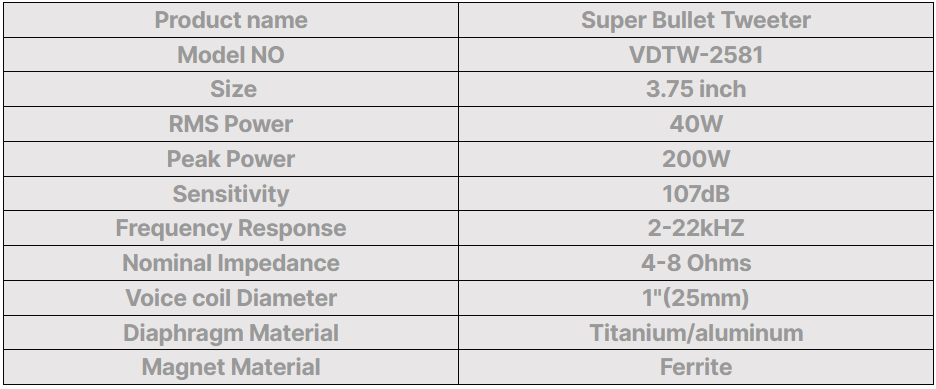Image resolution: width=936 pixels, height=389 pixels.
Task: Click the Size row label
Action: (233, 89)
